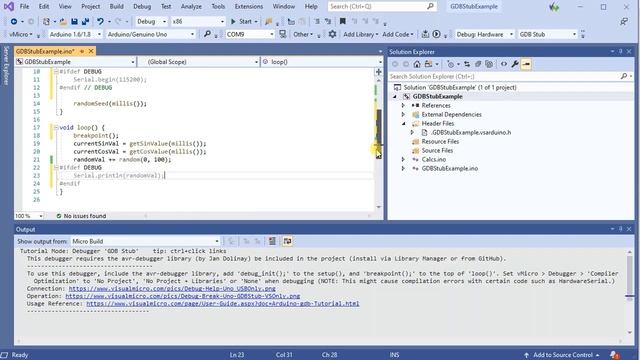Viewport: 640px width, 360px height.
Task: Open the Server Explorer side tab
Action: click(x=6, y=65)
